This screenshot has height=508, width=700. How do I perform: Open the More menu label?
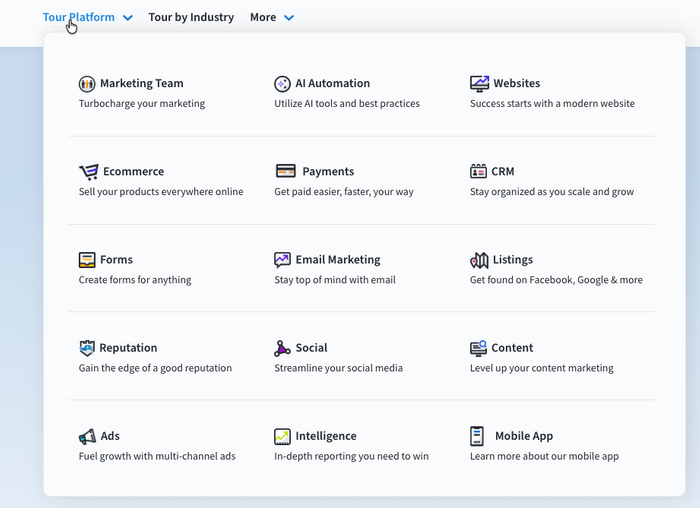click(263, 17)
